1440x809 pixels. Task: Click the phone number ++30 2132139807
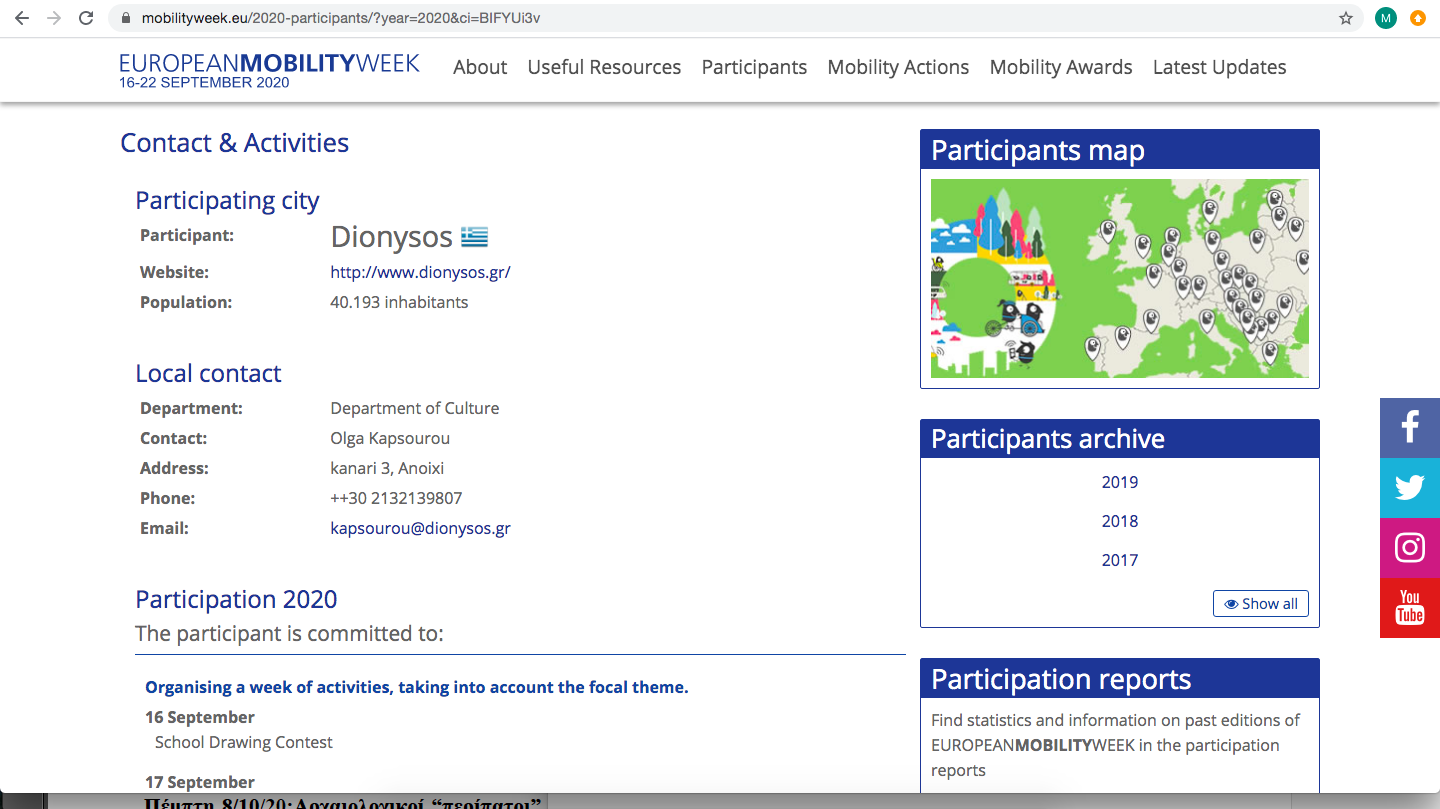pyautogui.click(x=396, y=498)
